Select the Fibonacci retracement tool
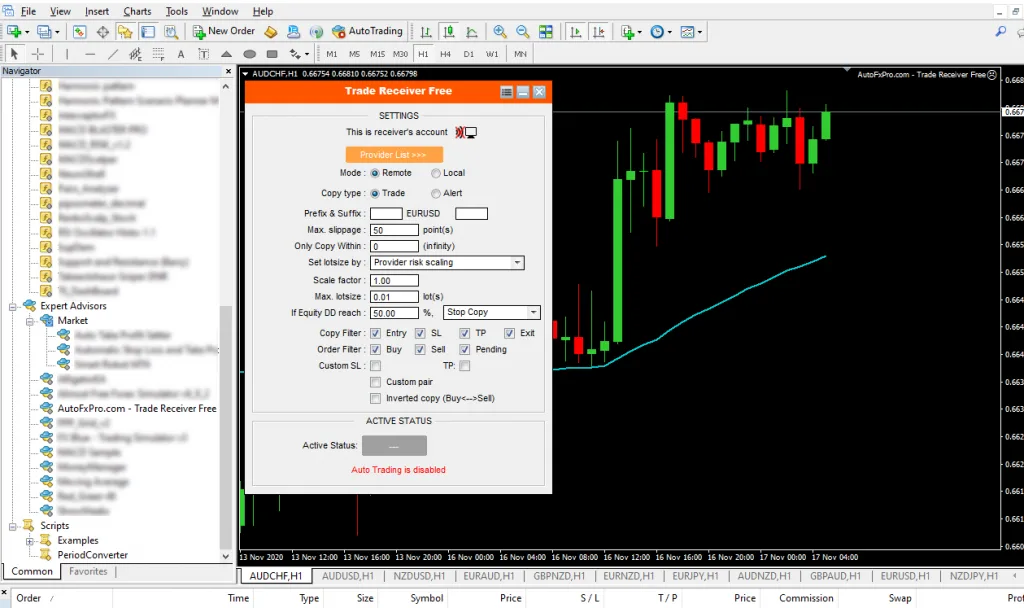The width and height of the screenshot is (1024, 608). coord(158,54)
